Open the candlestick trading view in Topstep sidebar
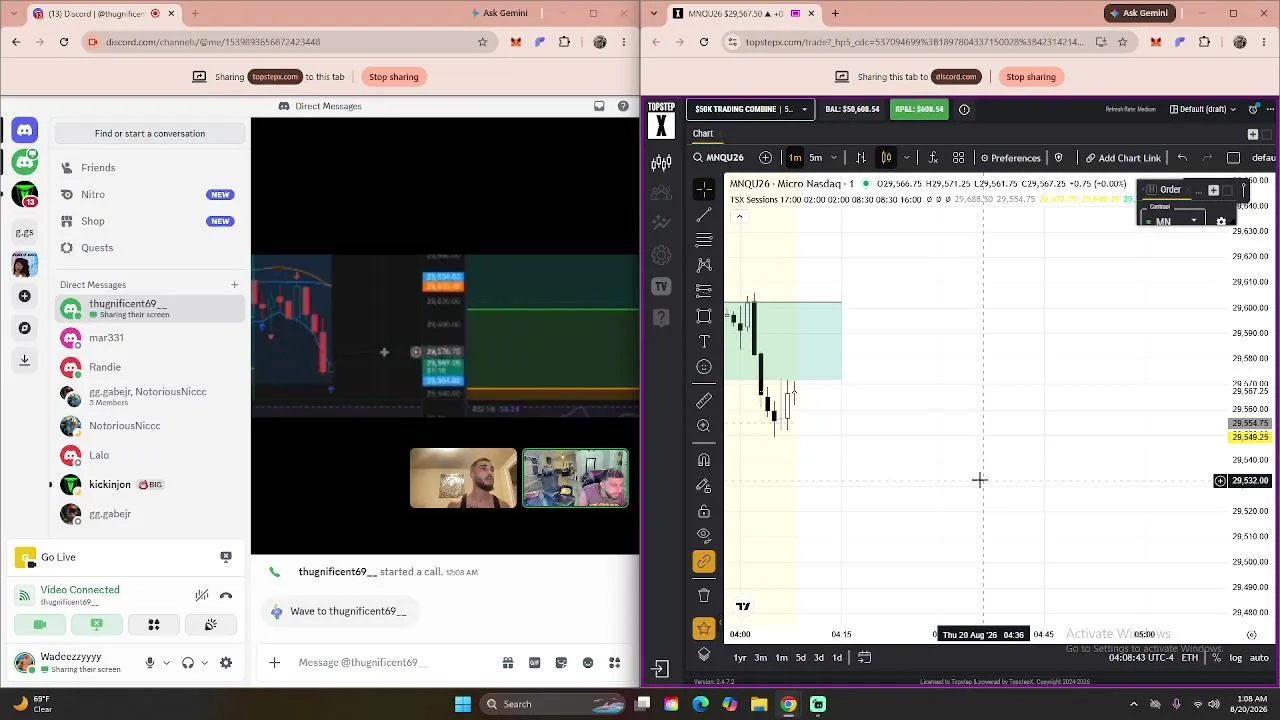This screenshot has height=720, width=1280. 661,163
